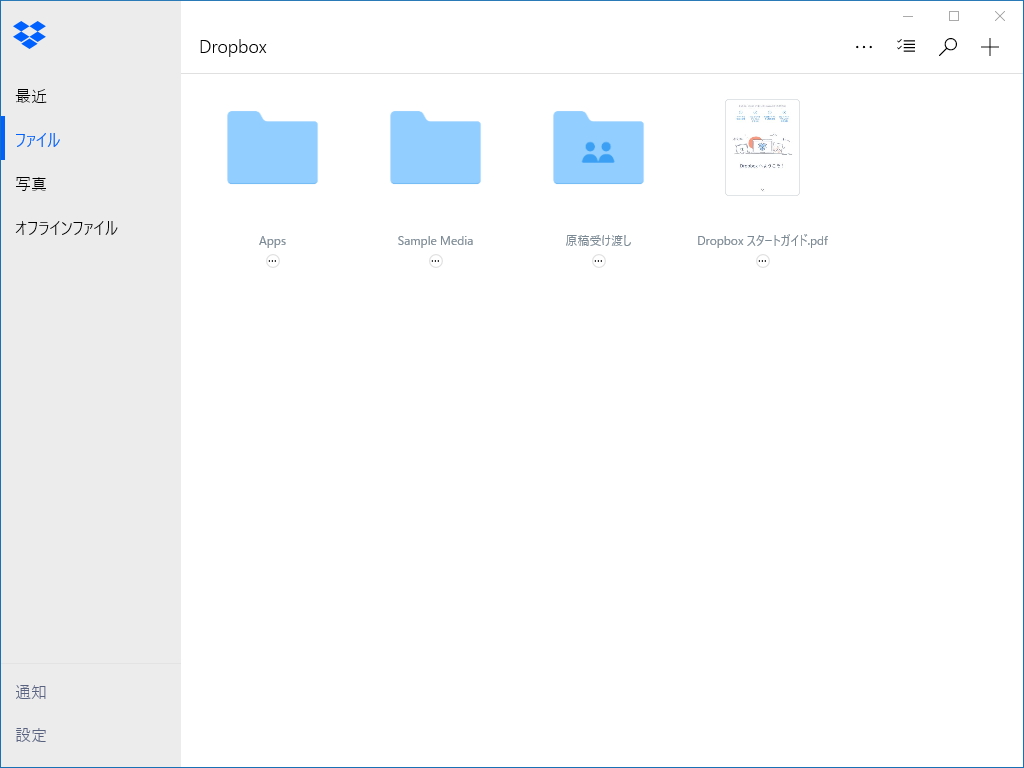Viewport: 1024px width, 768px height.
Task: Open options menu for the Apps folder
Action: click(272, 260)
